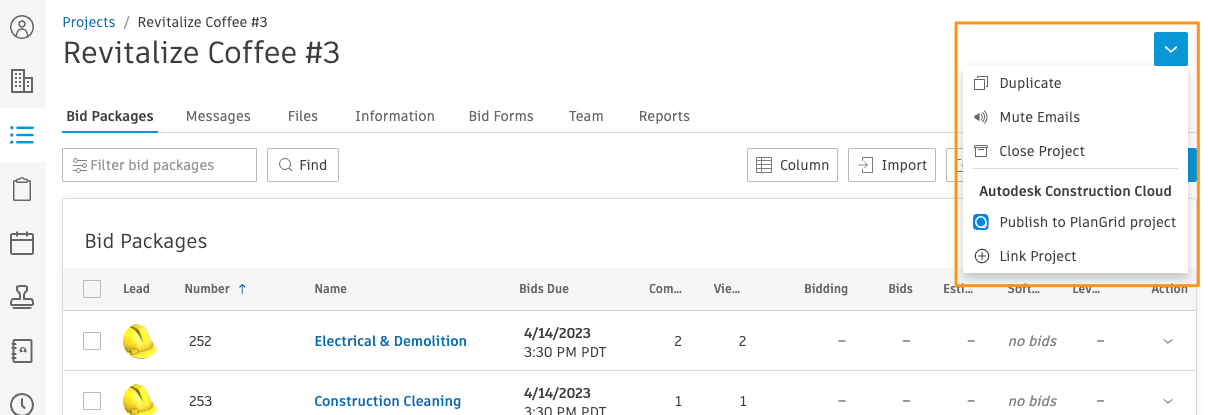
Task: Toggle the select-all checkbox in table header
Action: [x=92, y=289]
